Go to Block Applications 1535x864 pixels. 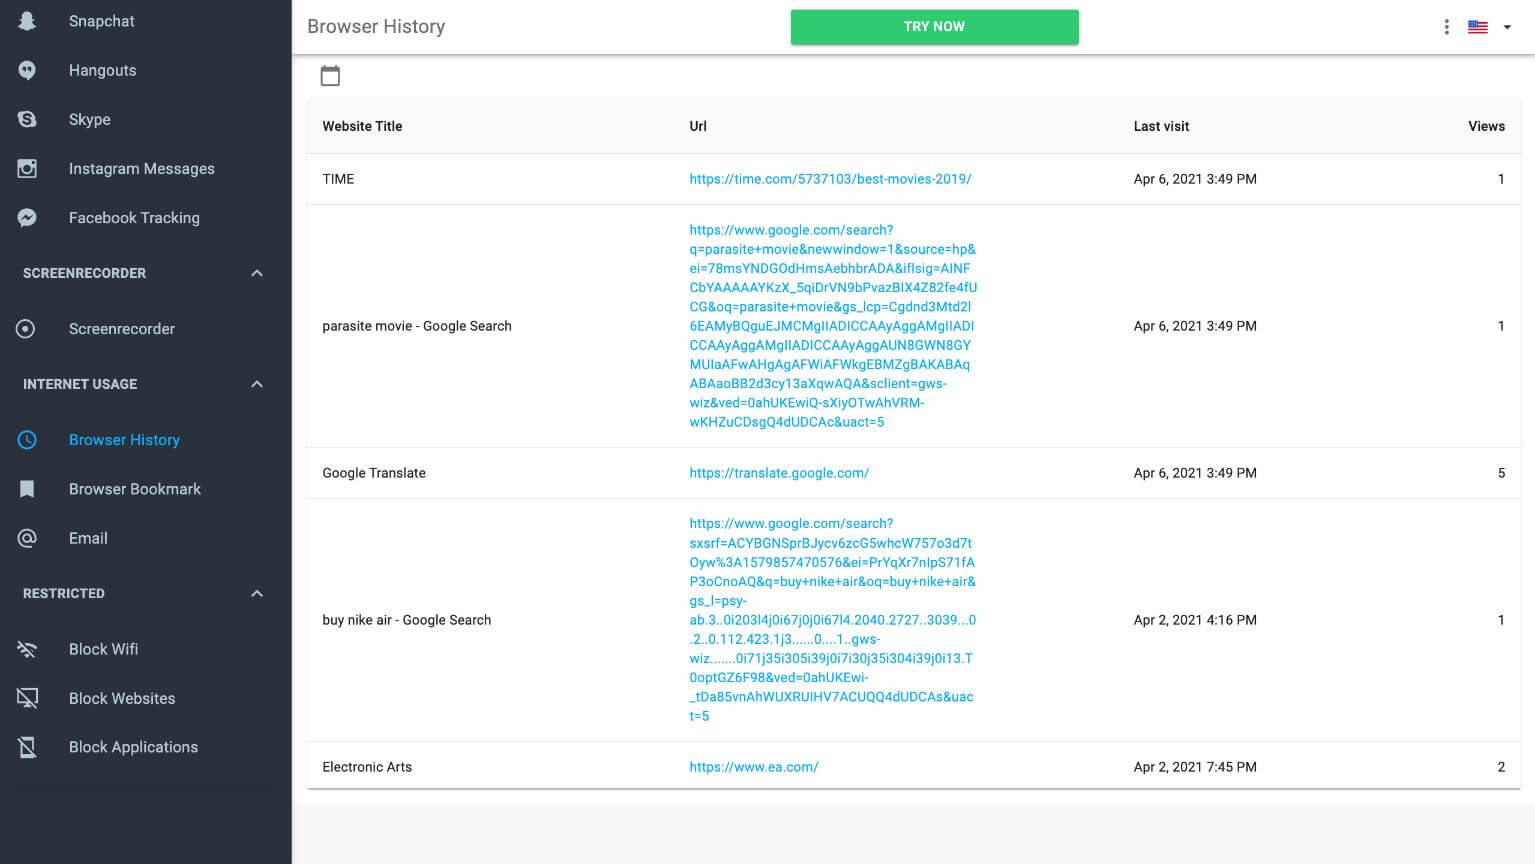coord(133,747)
